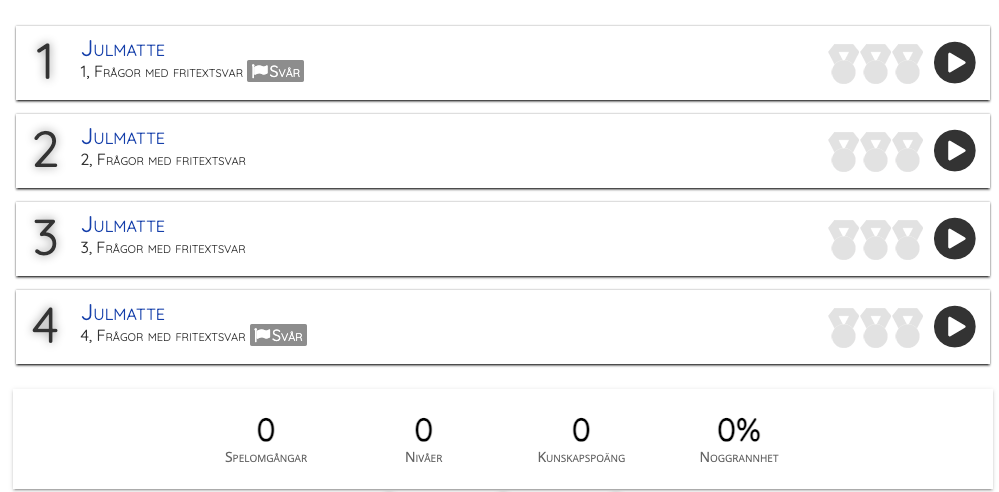Click the large number 1 level badge
999x492 pixels.
[44, 63]
